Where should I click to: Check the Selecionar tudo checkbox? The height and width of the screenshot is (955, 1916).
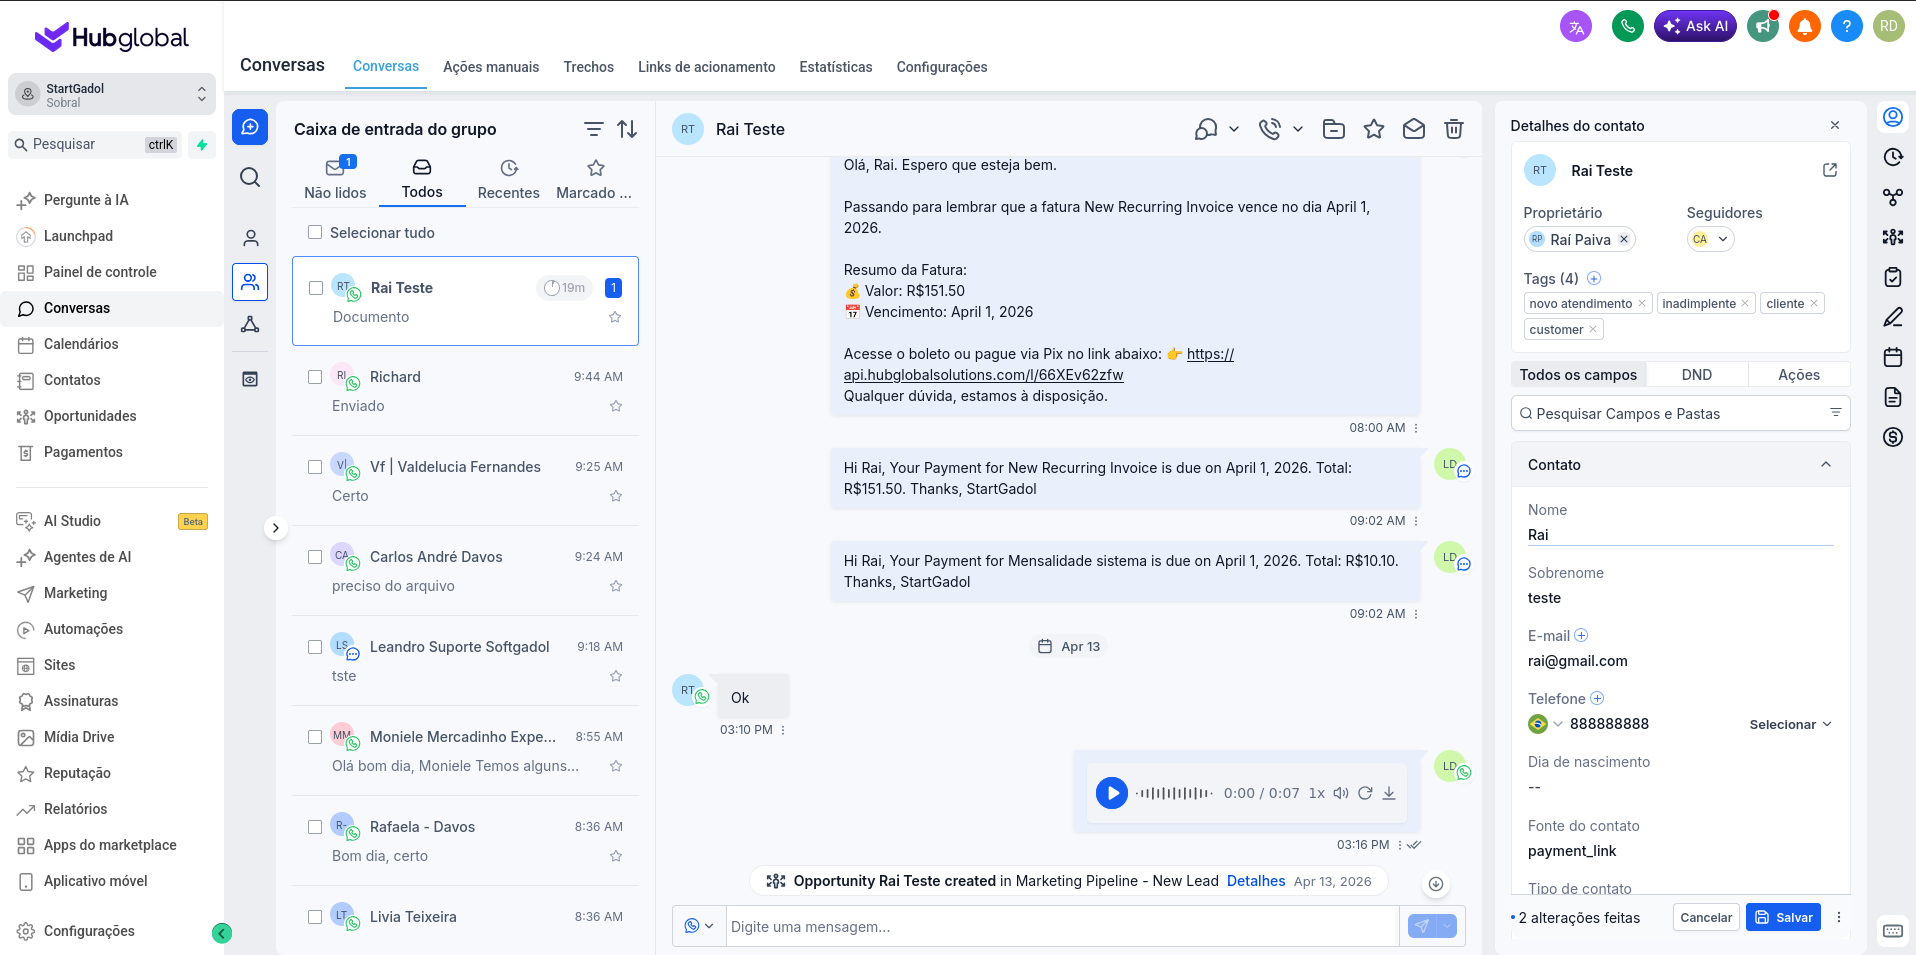click(315, 232)
